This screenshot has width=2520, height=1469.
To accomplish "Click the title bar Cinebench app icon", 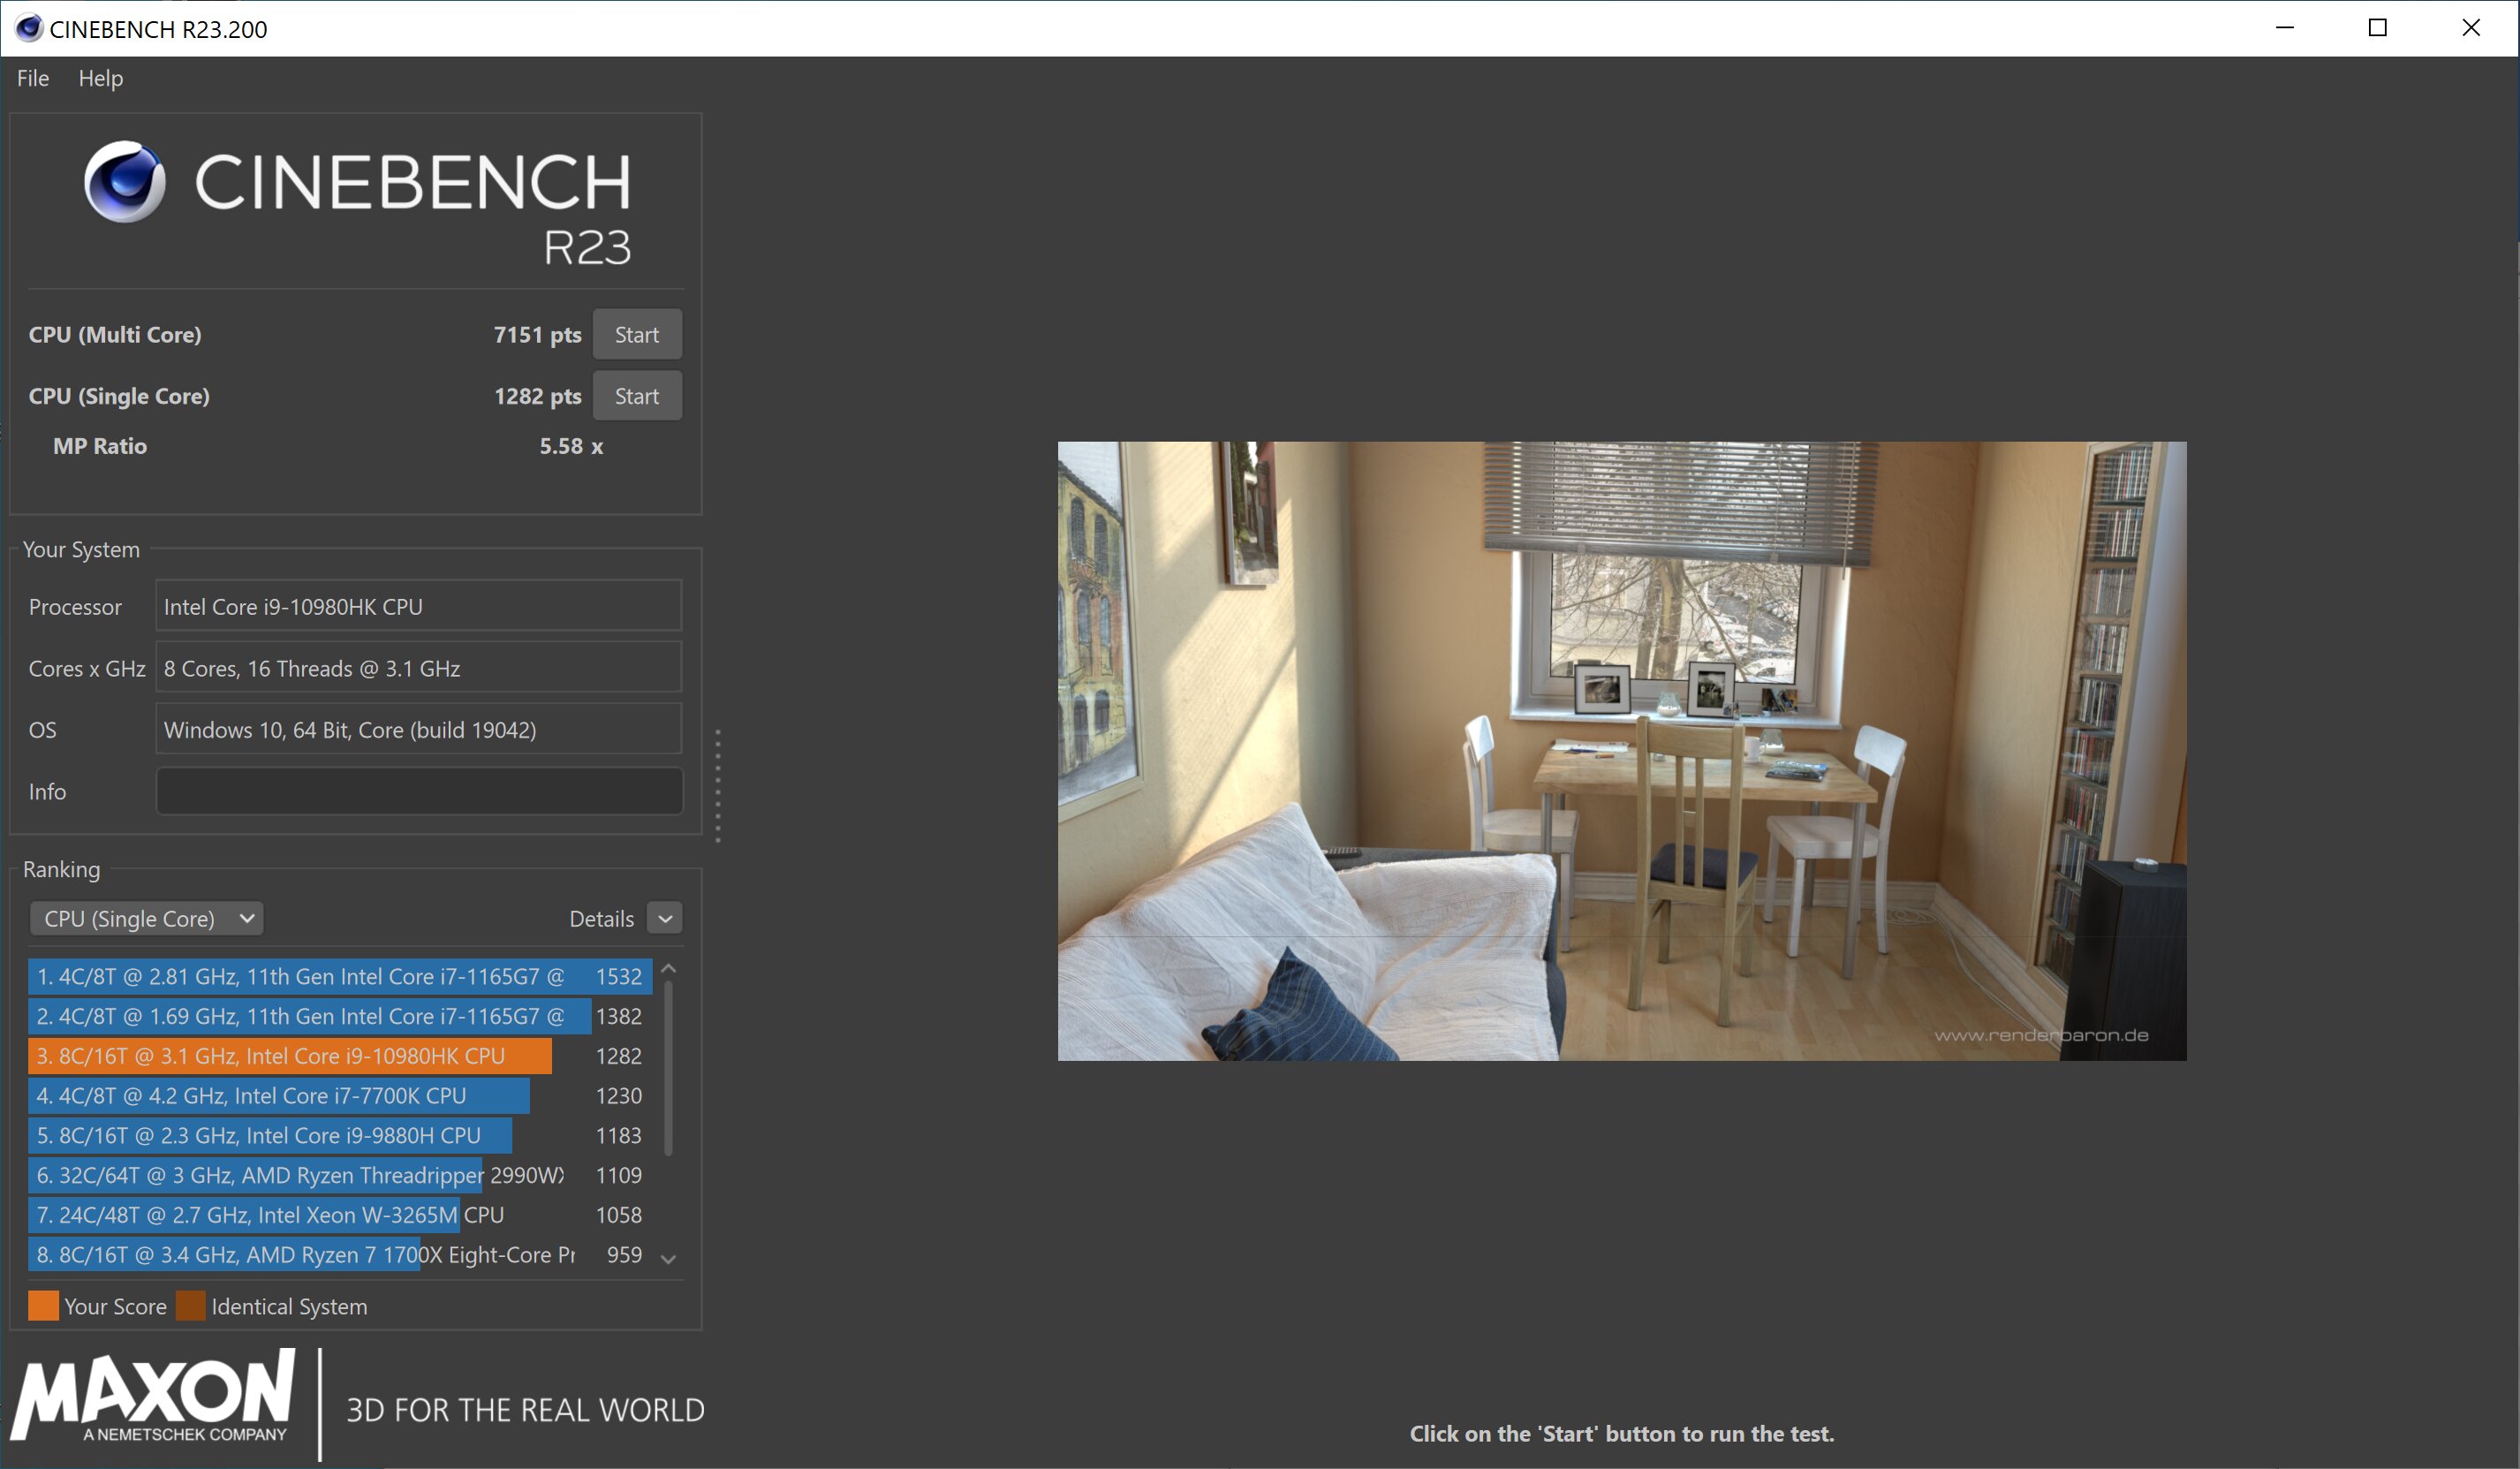I will click(x=28, y=28).
